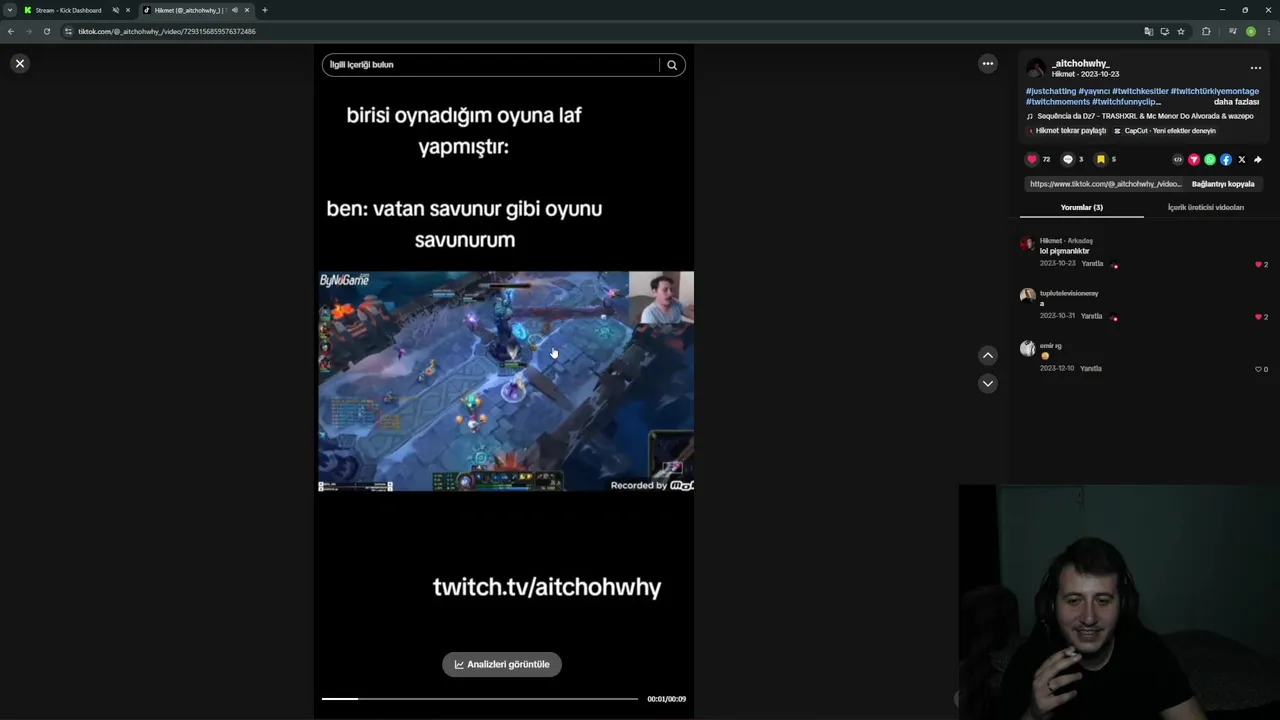
Task: Close the Kick Dashboard browser tab
Action: click(x=128, y=10)
